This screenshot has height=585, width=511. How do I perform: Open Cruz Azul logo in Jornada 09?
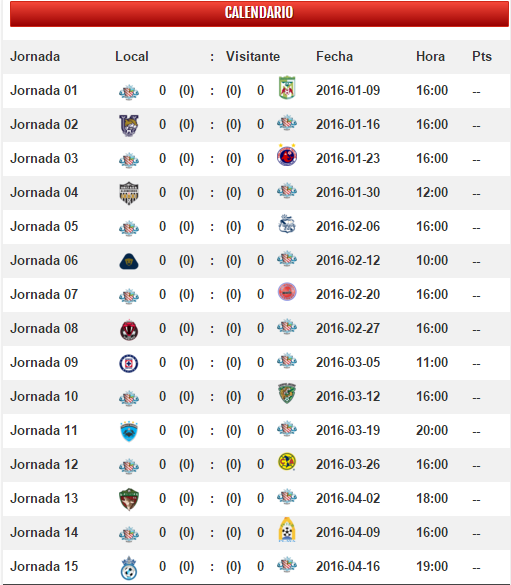pyautogui.click(x=129, y=363)
